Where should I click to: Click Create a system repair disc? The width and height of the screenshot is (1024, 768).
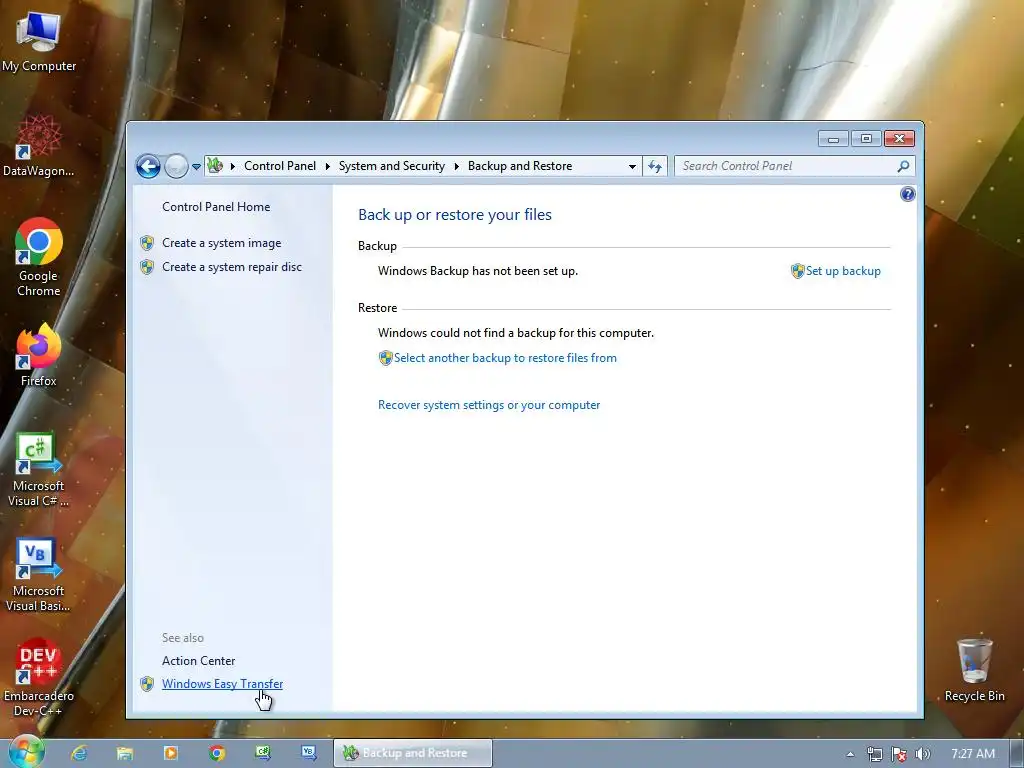232,267
